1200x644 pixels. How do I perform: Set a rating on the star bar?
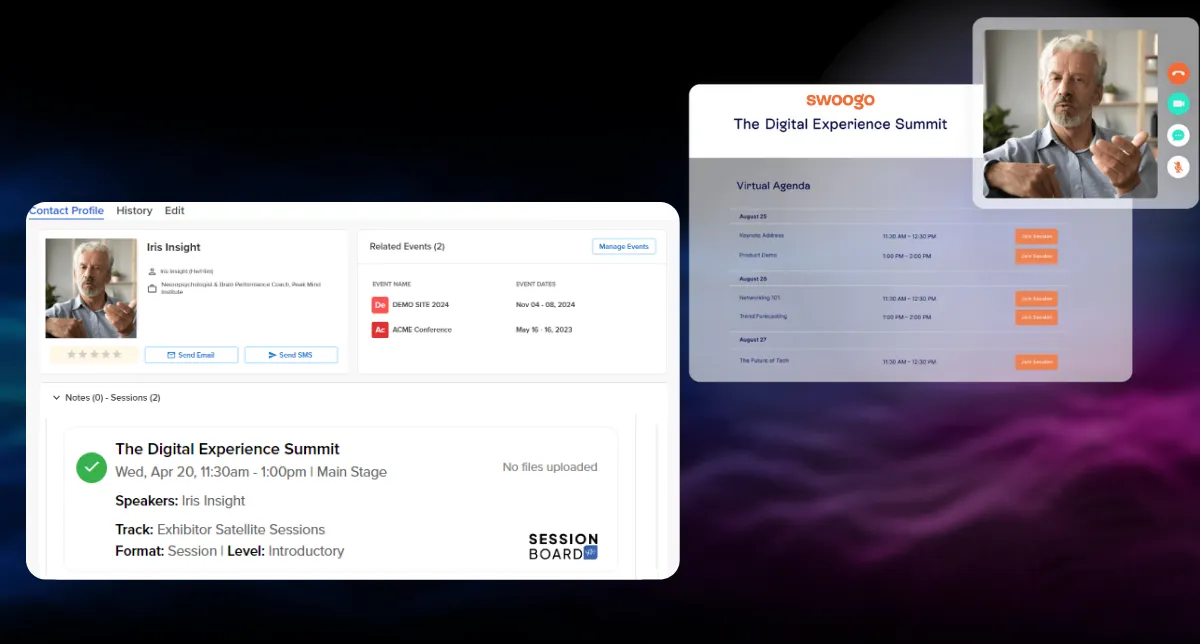(94, 355)
